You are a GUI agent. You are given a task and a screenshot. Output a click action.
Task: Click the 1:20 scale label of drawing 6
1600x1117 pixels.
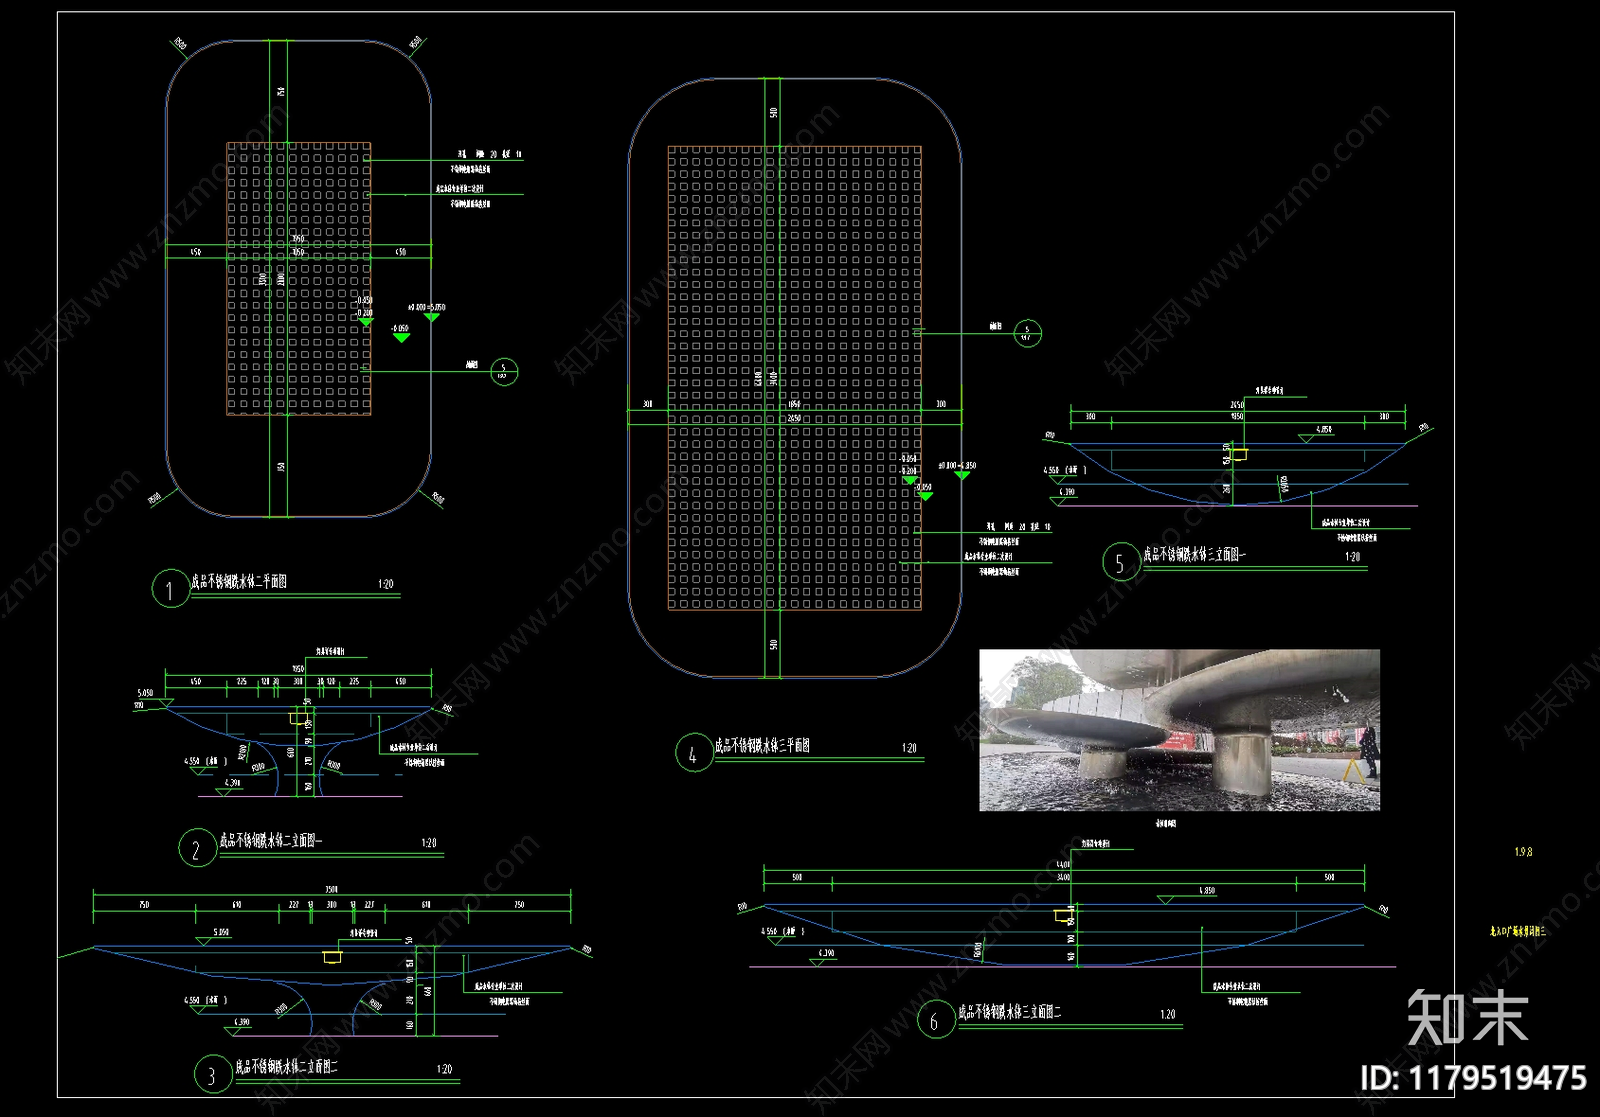click(x=1168, y=1014)
